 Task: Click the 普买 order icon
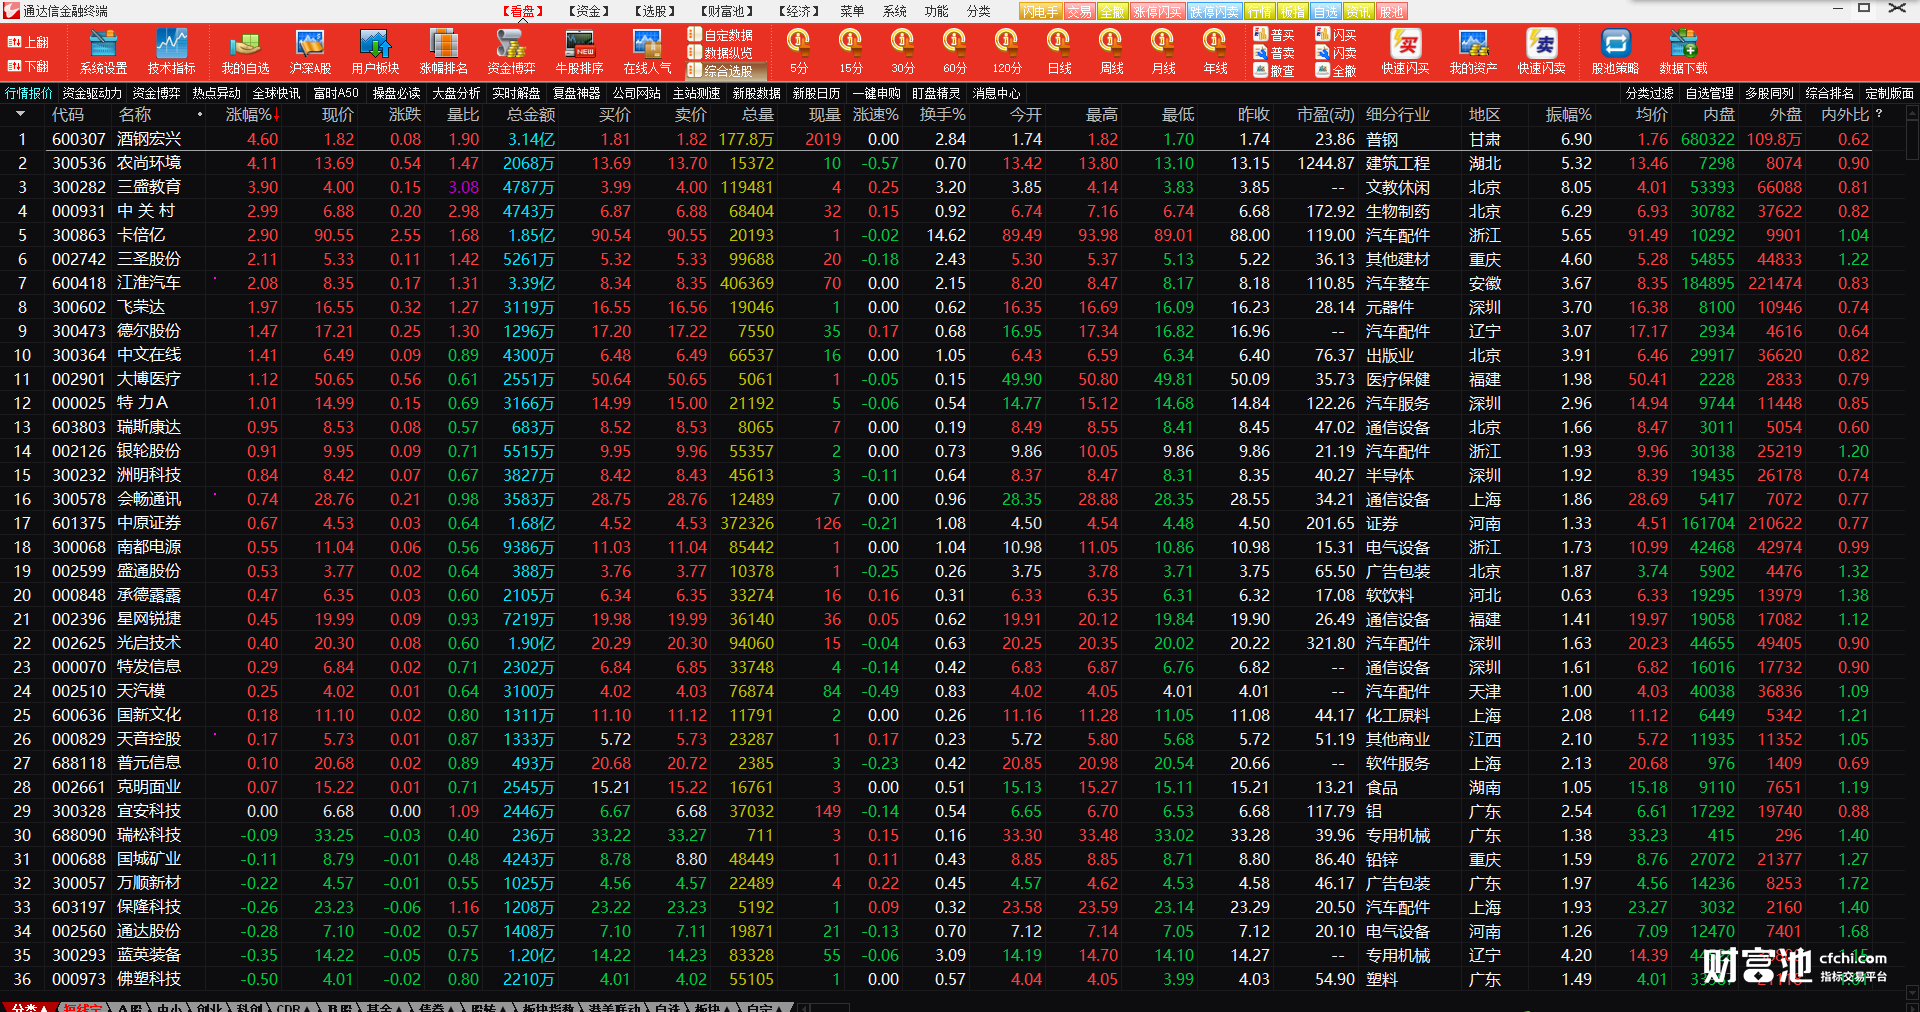click(1274, 35)
